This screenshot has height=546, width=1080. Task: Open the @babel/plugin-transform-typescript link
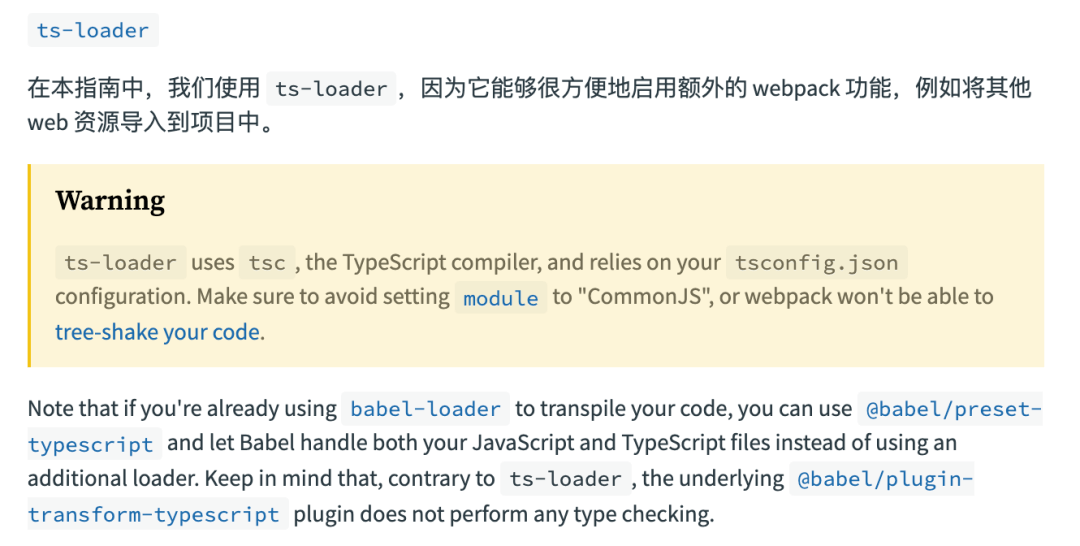[884, 479]
